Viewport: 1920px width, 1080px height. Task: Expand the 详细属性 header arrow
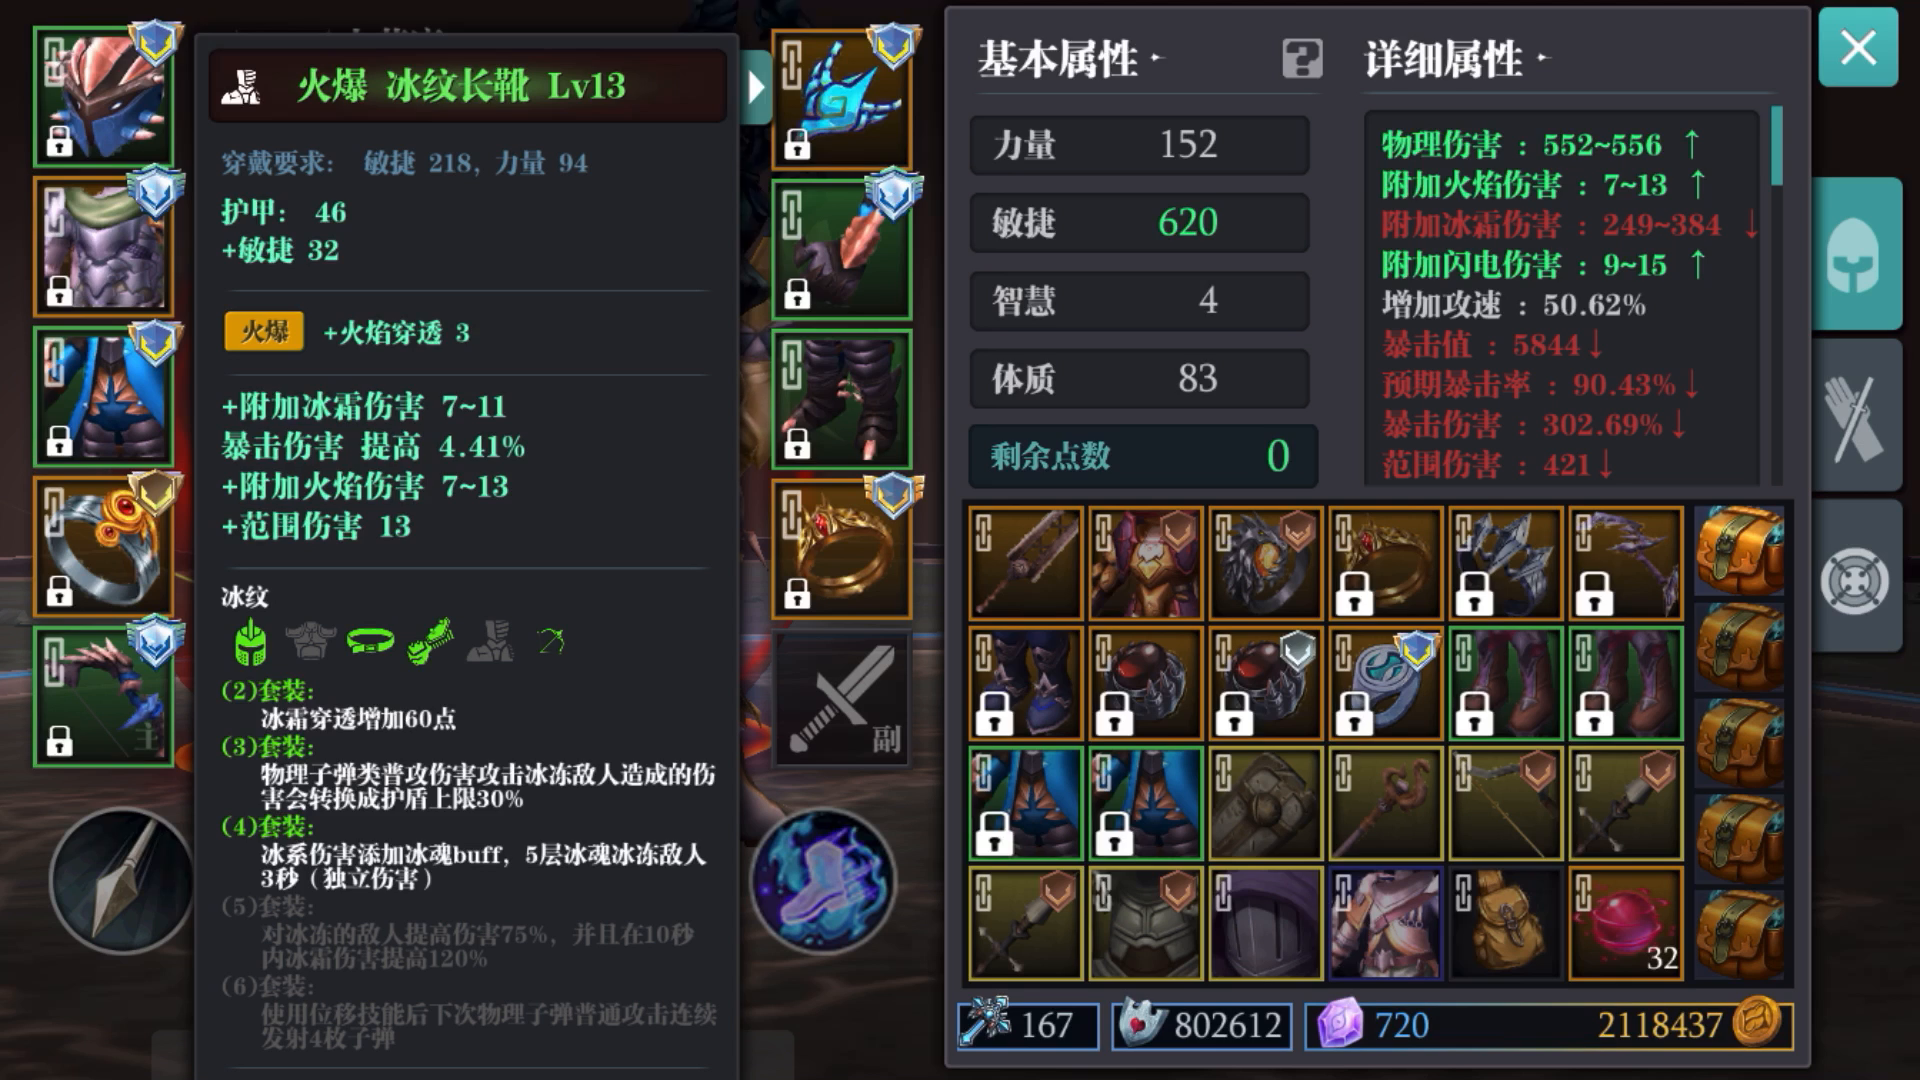pyautogui.click(x=1543, y=59)
